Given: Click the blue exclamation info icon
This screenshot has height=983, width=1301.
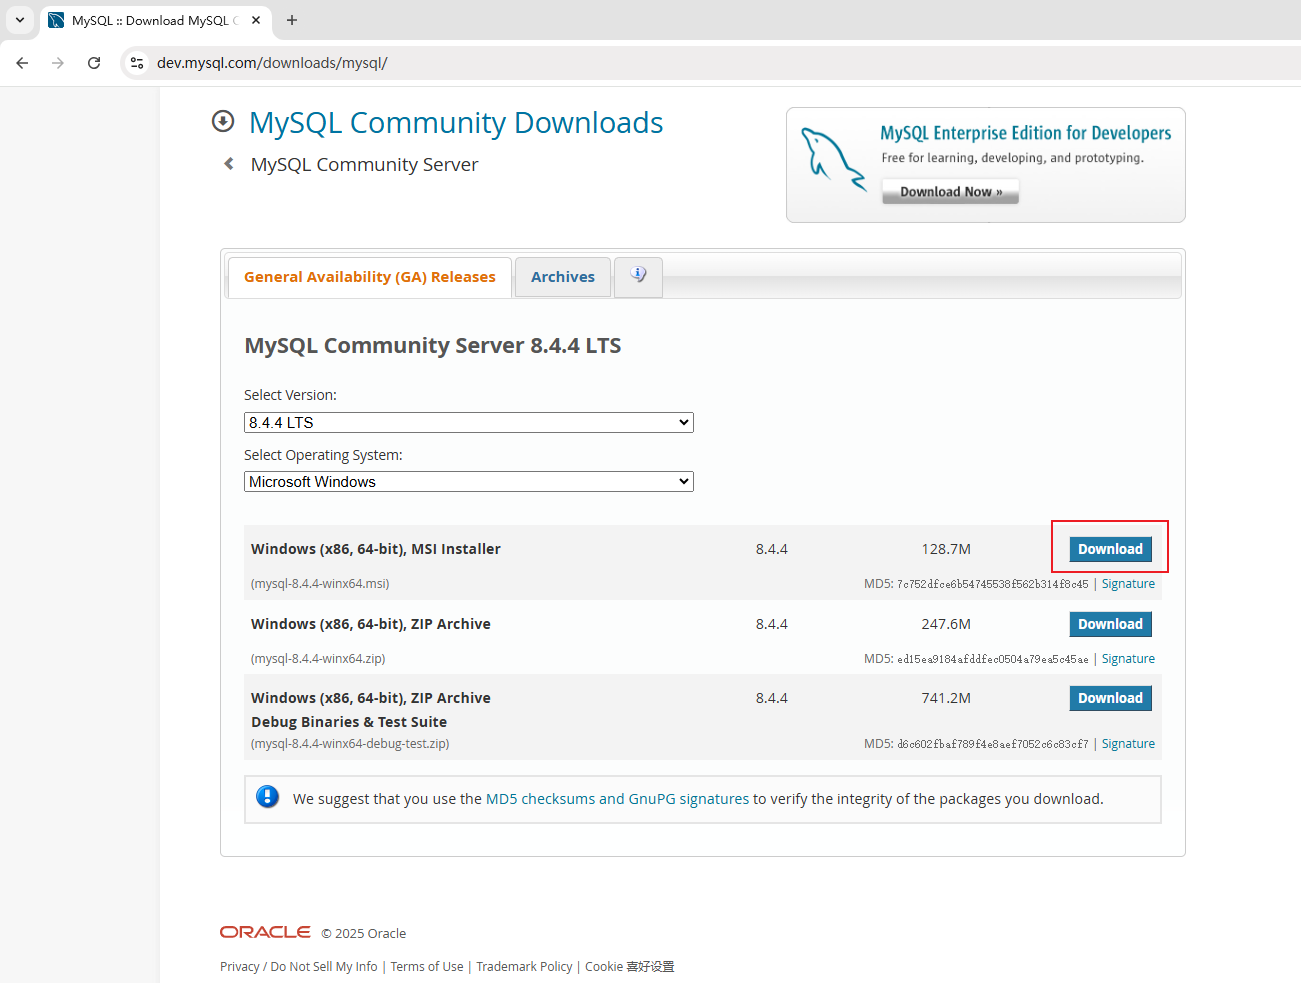Looking at the screenshot, I should pos(268,797).
